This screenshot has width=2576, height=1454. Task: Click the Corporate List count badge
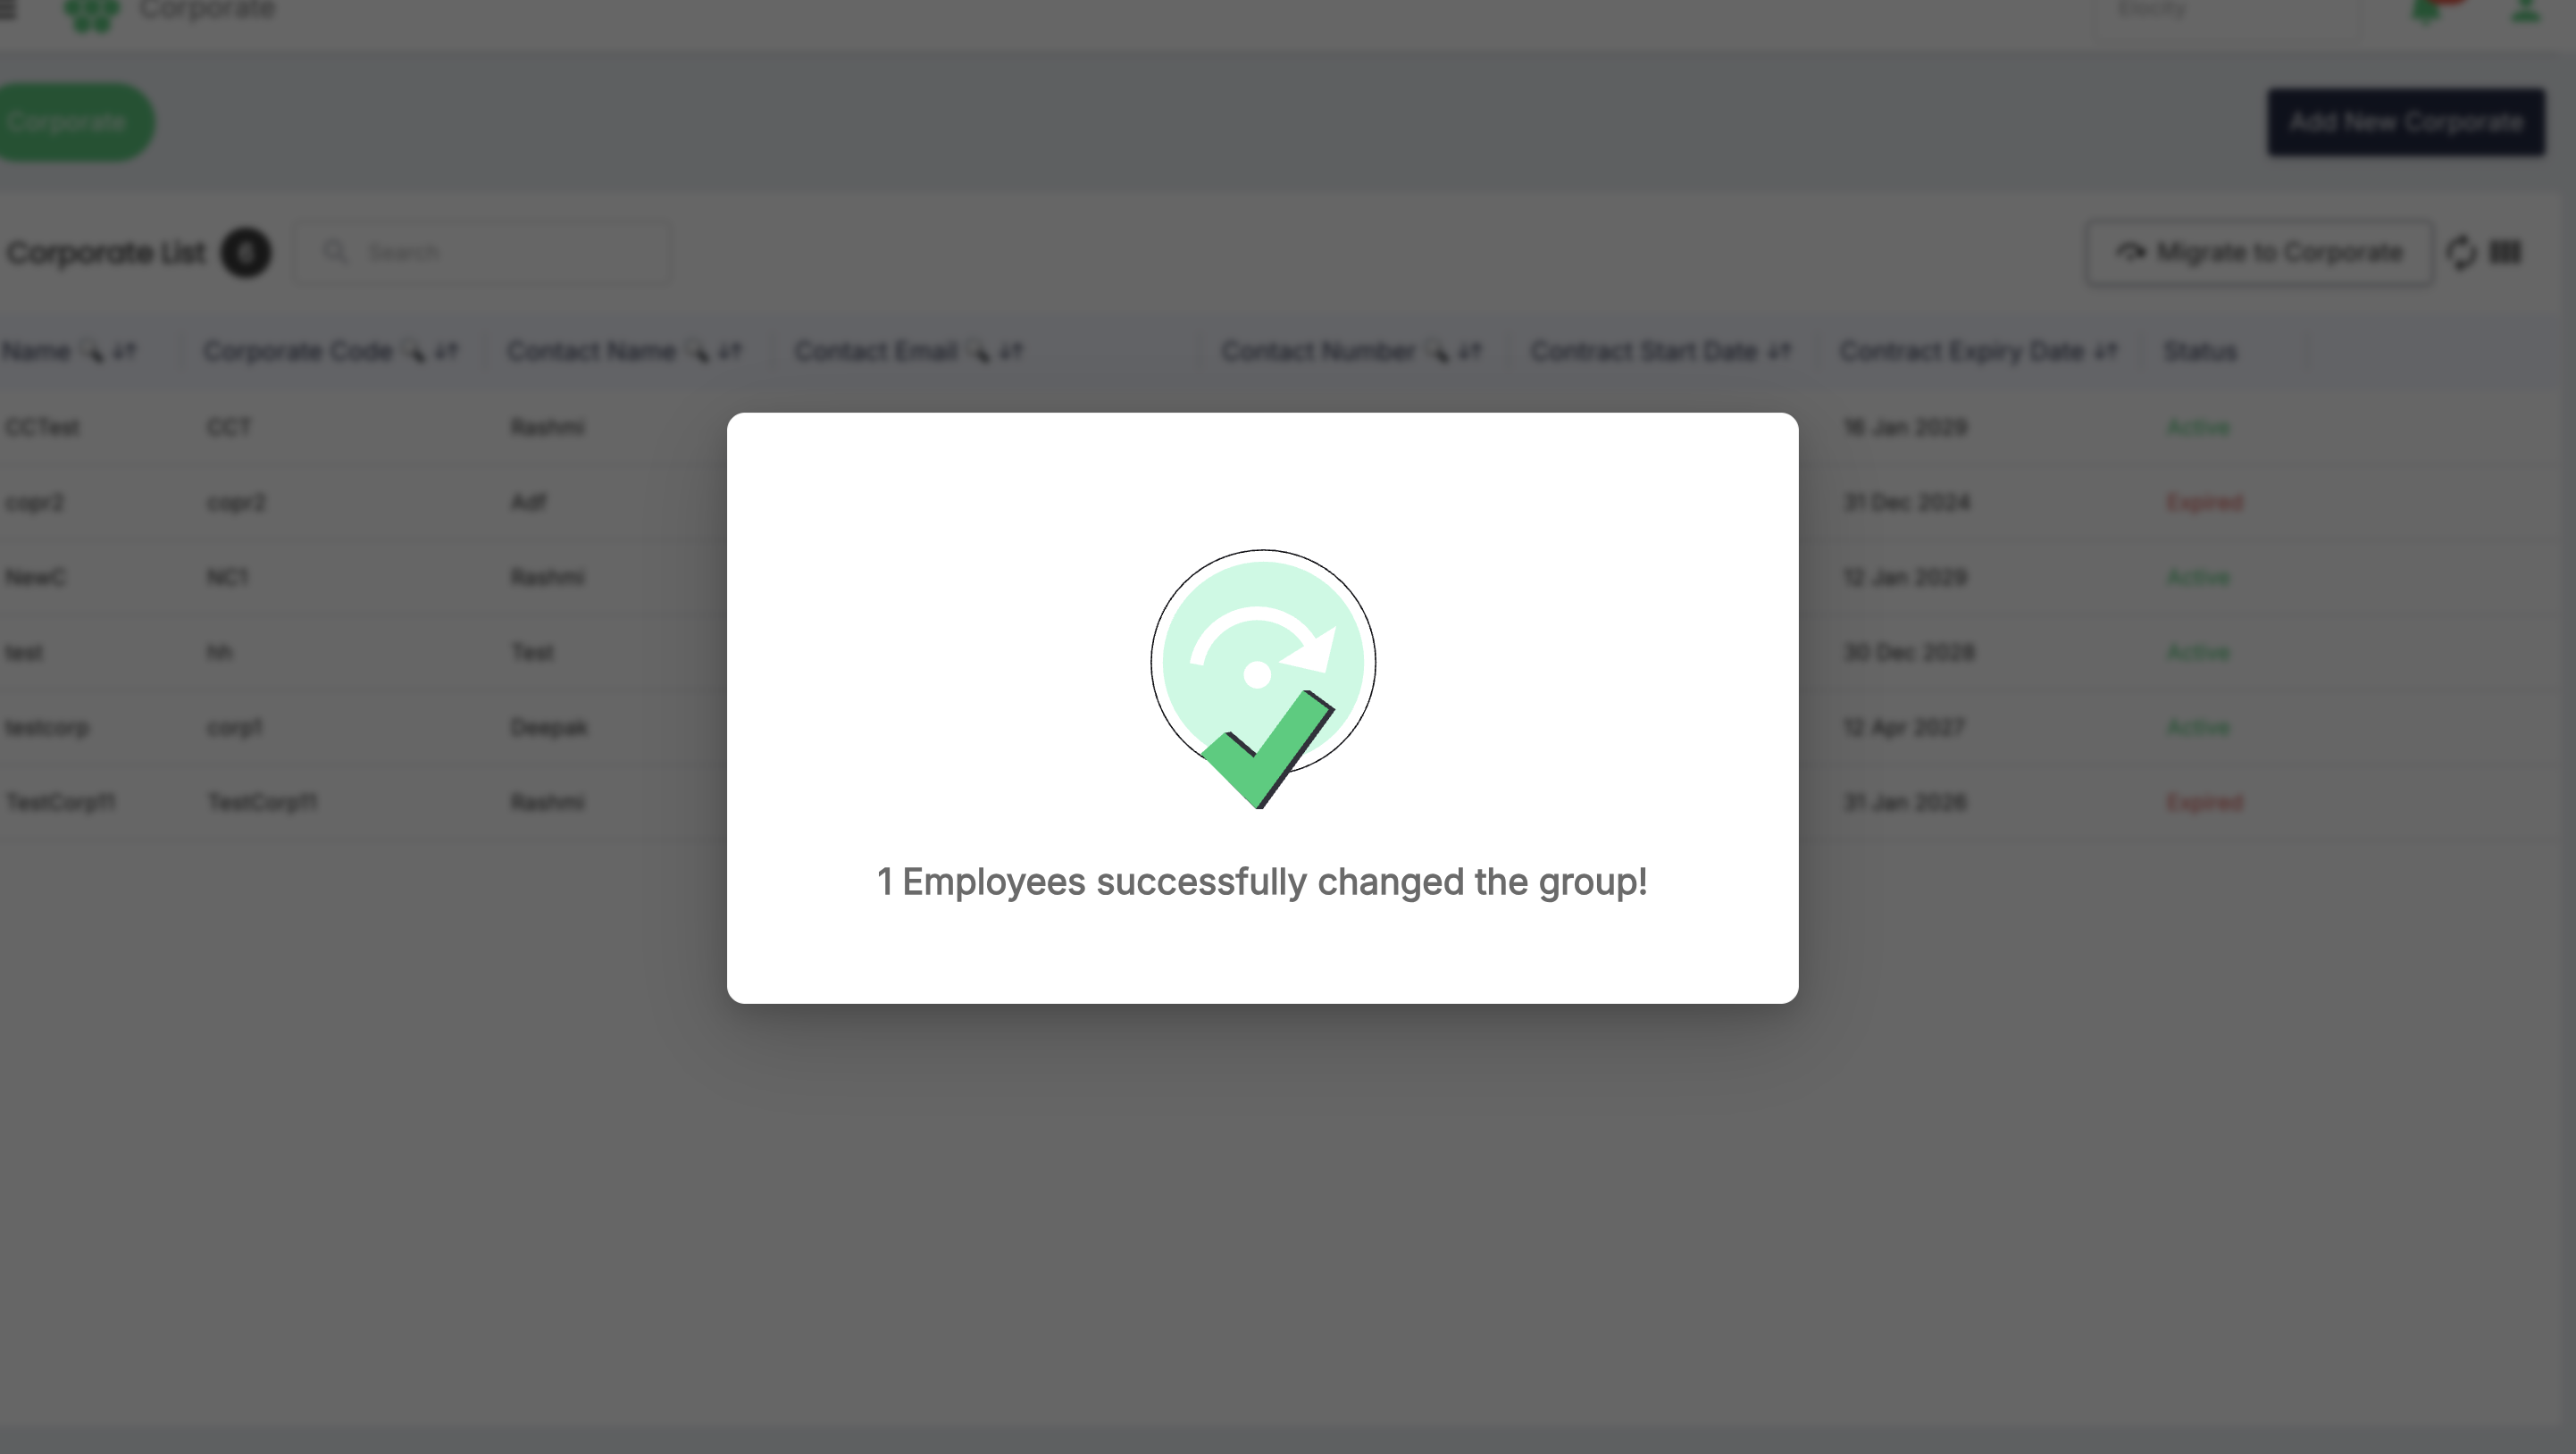[x=246, y=252]
